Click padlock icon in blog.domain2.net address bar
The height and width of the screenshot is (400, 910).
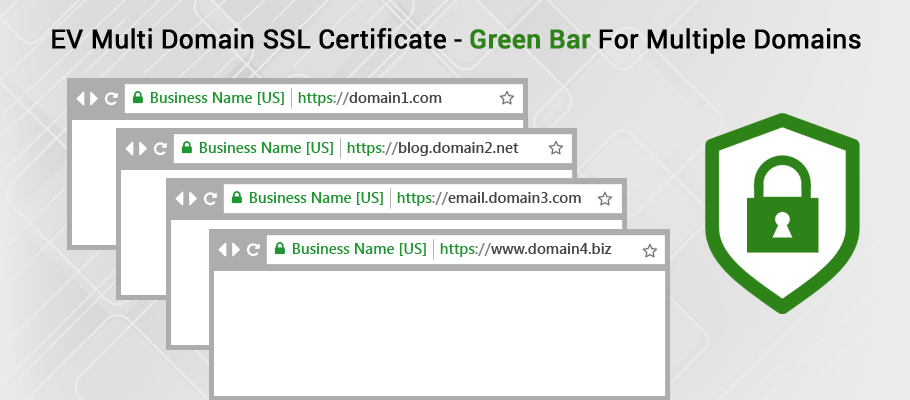pyautogui.click(x=186, y=147)
